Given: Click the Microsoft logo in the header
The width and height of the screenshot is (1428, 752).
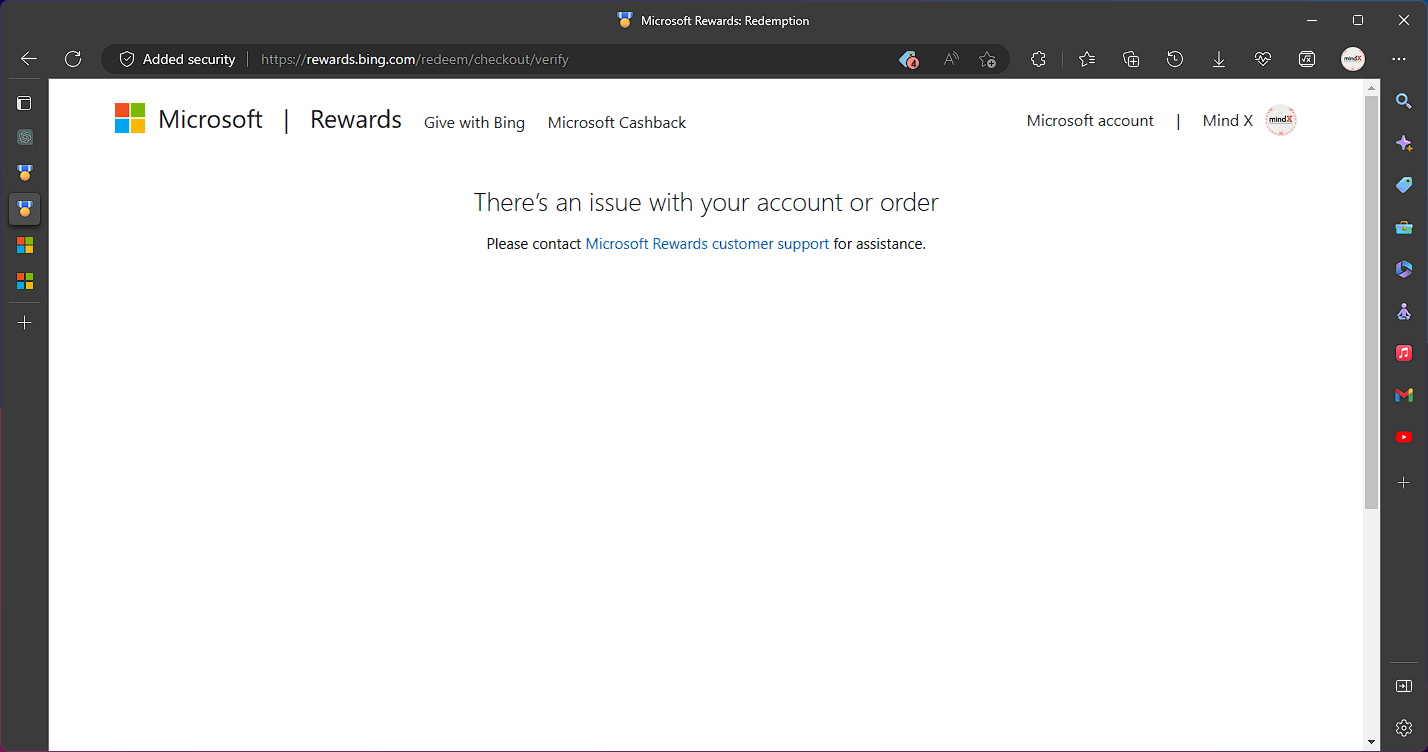Looking at the screenshot, I should click(189, 119).
